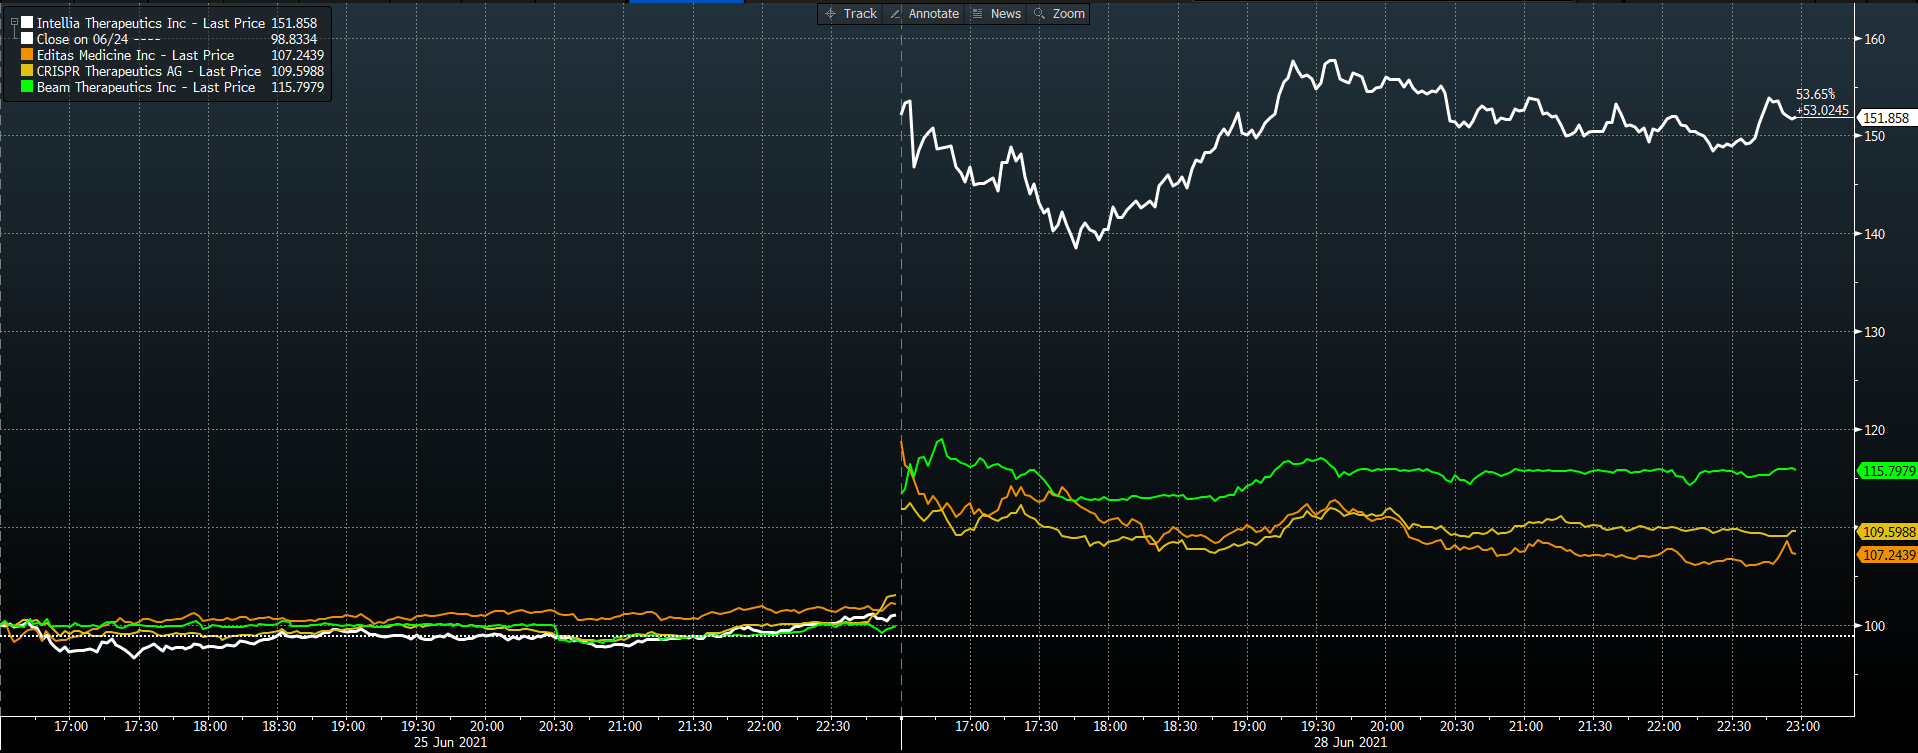Image resolution: width=1918 pixels, height=753 pixels.
Task: Open News via its list icon
Action: click(977, 14)
